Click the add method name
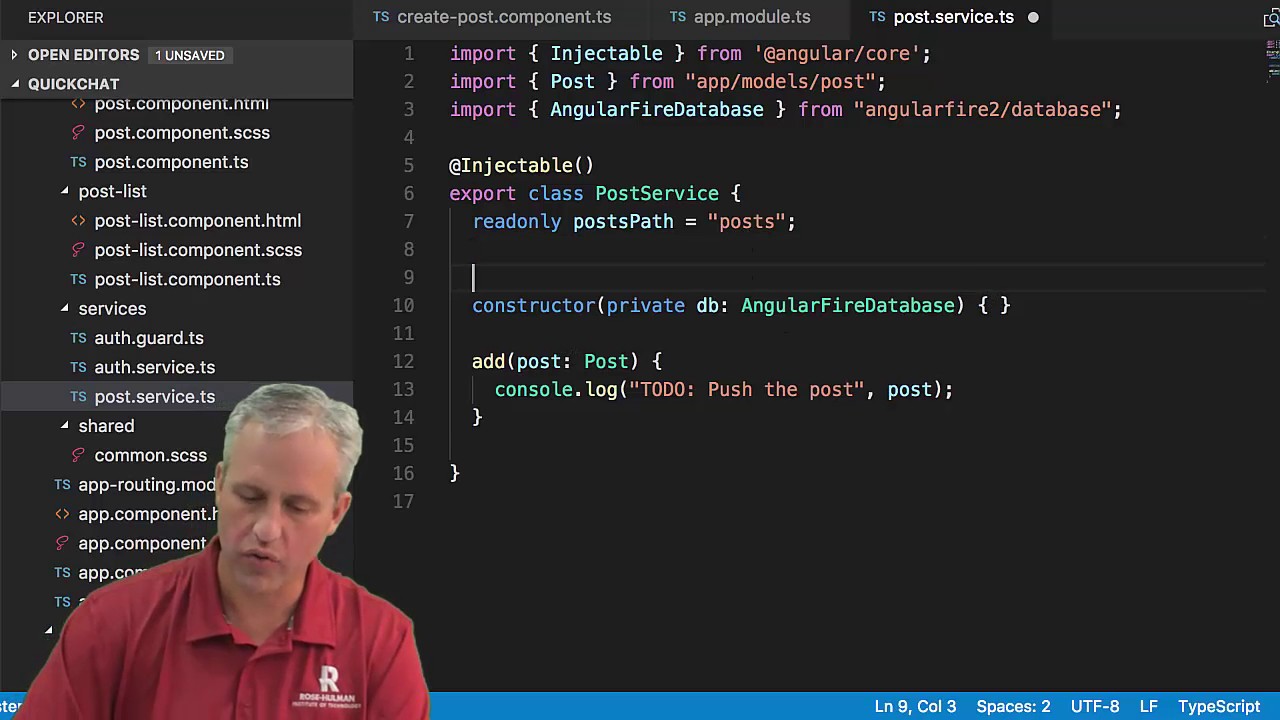The width and height of the screenshot is (1280, 720). click(489, 361)
